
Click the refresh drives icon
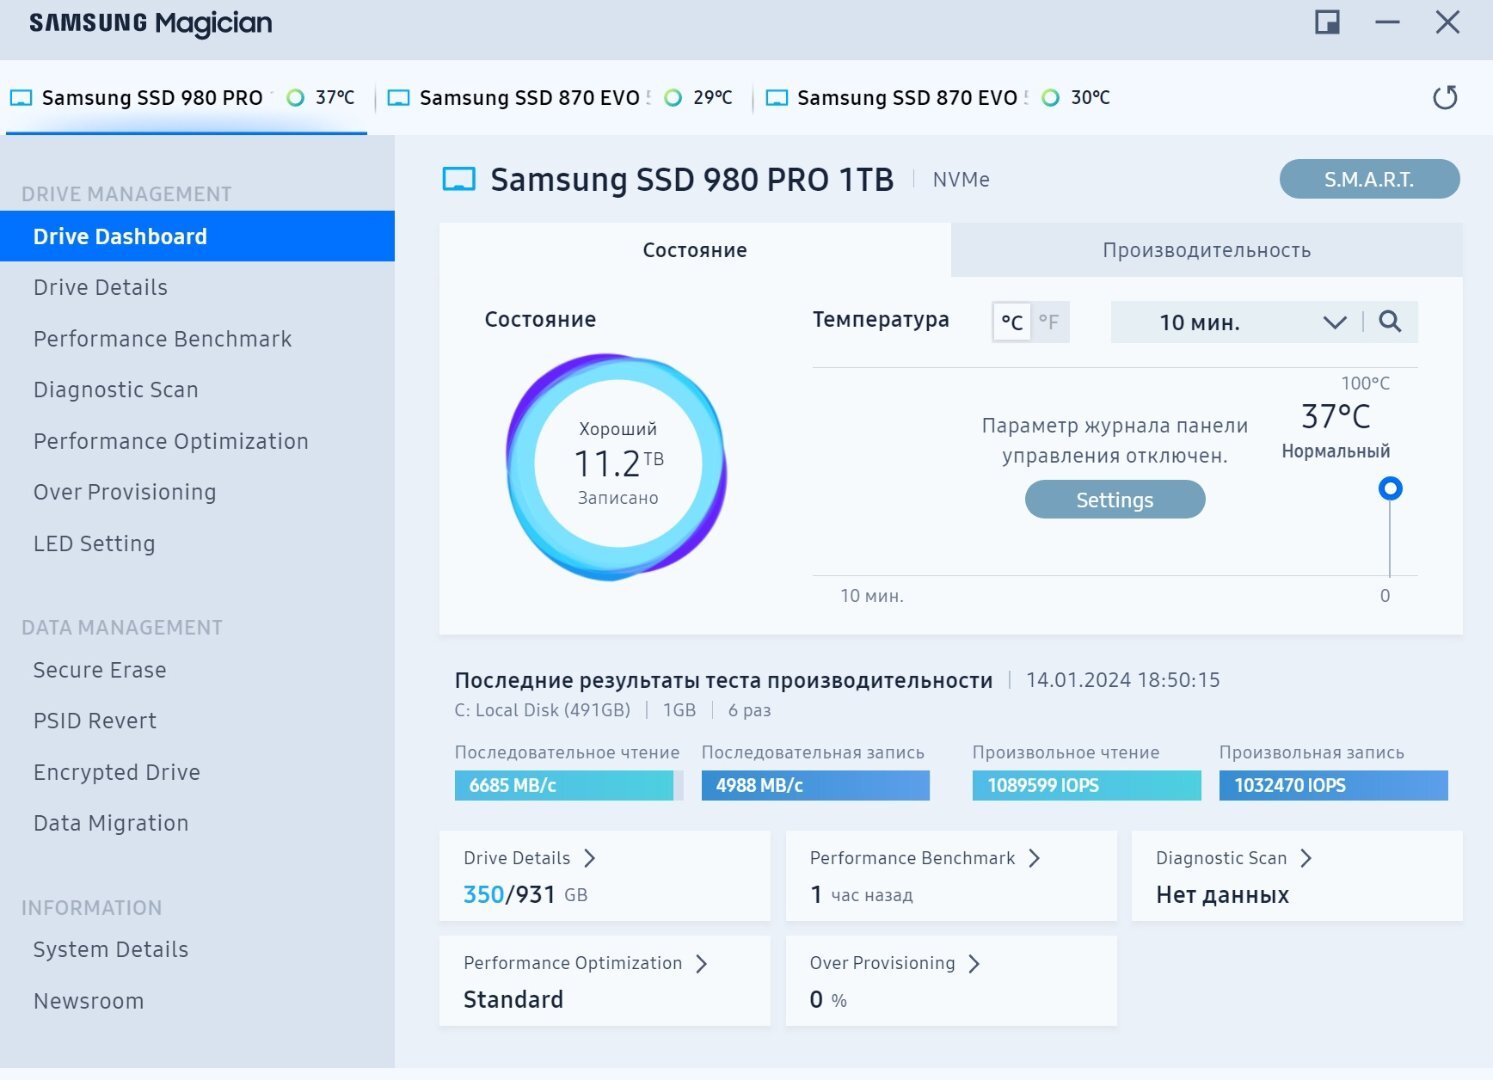point(1445,97)
